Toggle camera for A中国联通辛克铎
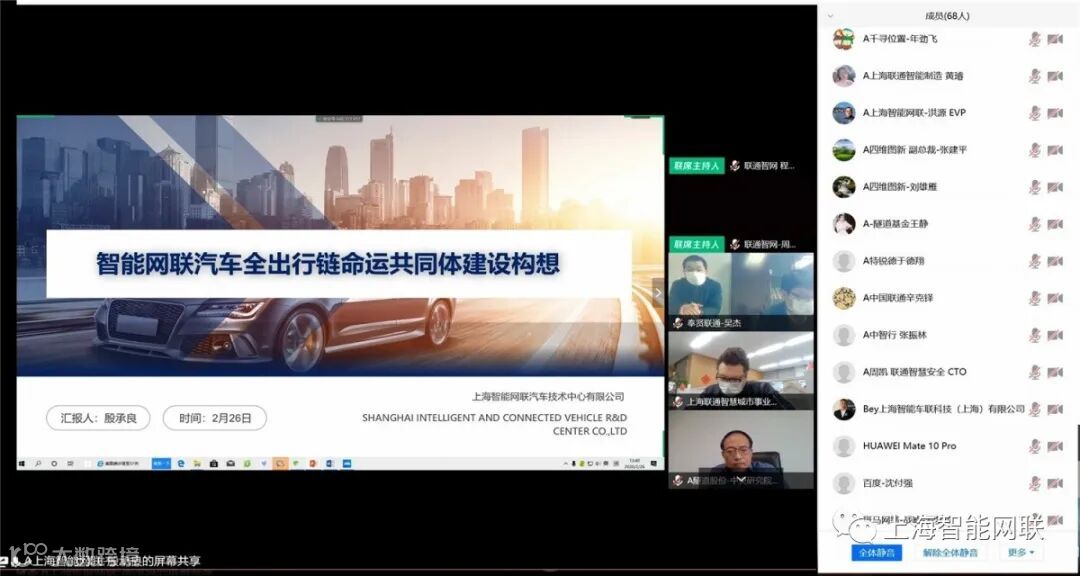 [x=1055, y=298]
